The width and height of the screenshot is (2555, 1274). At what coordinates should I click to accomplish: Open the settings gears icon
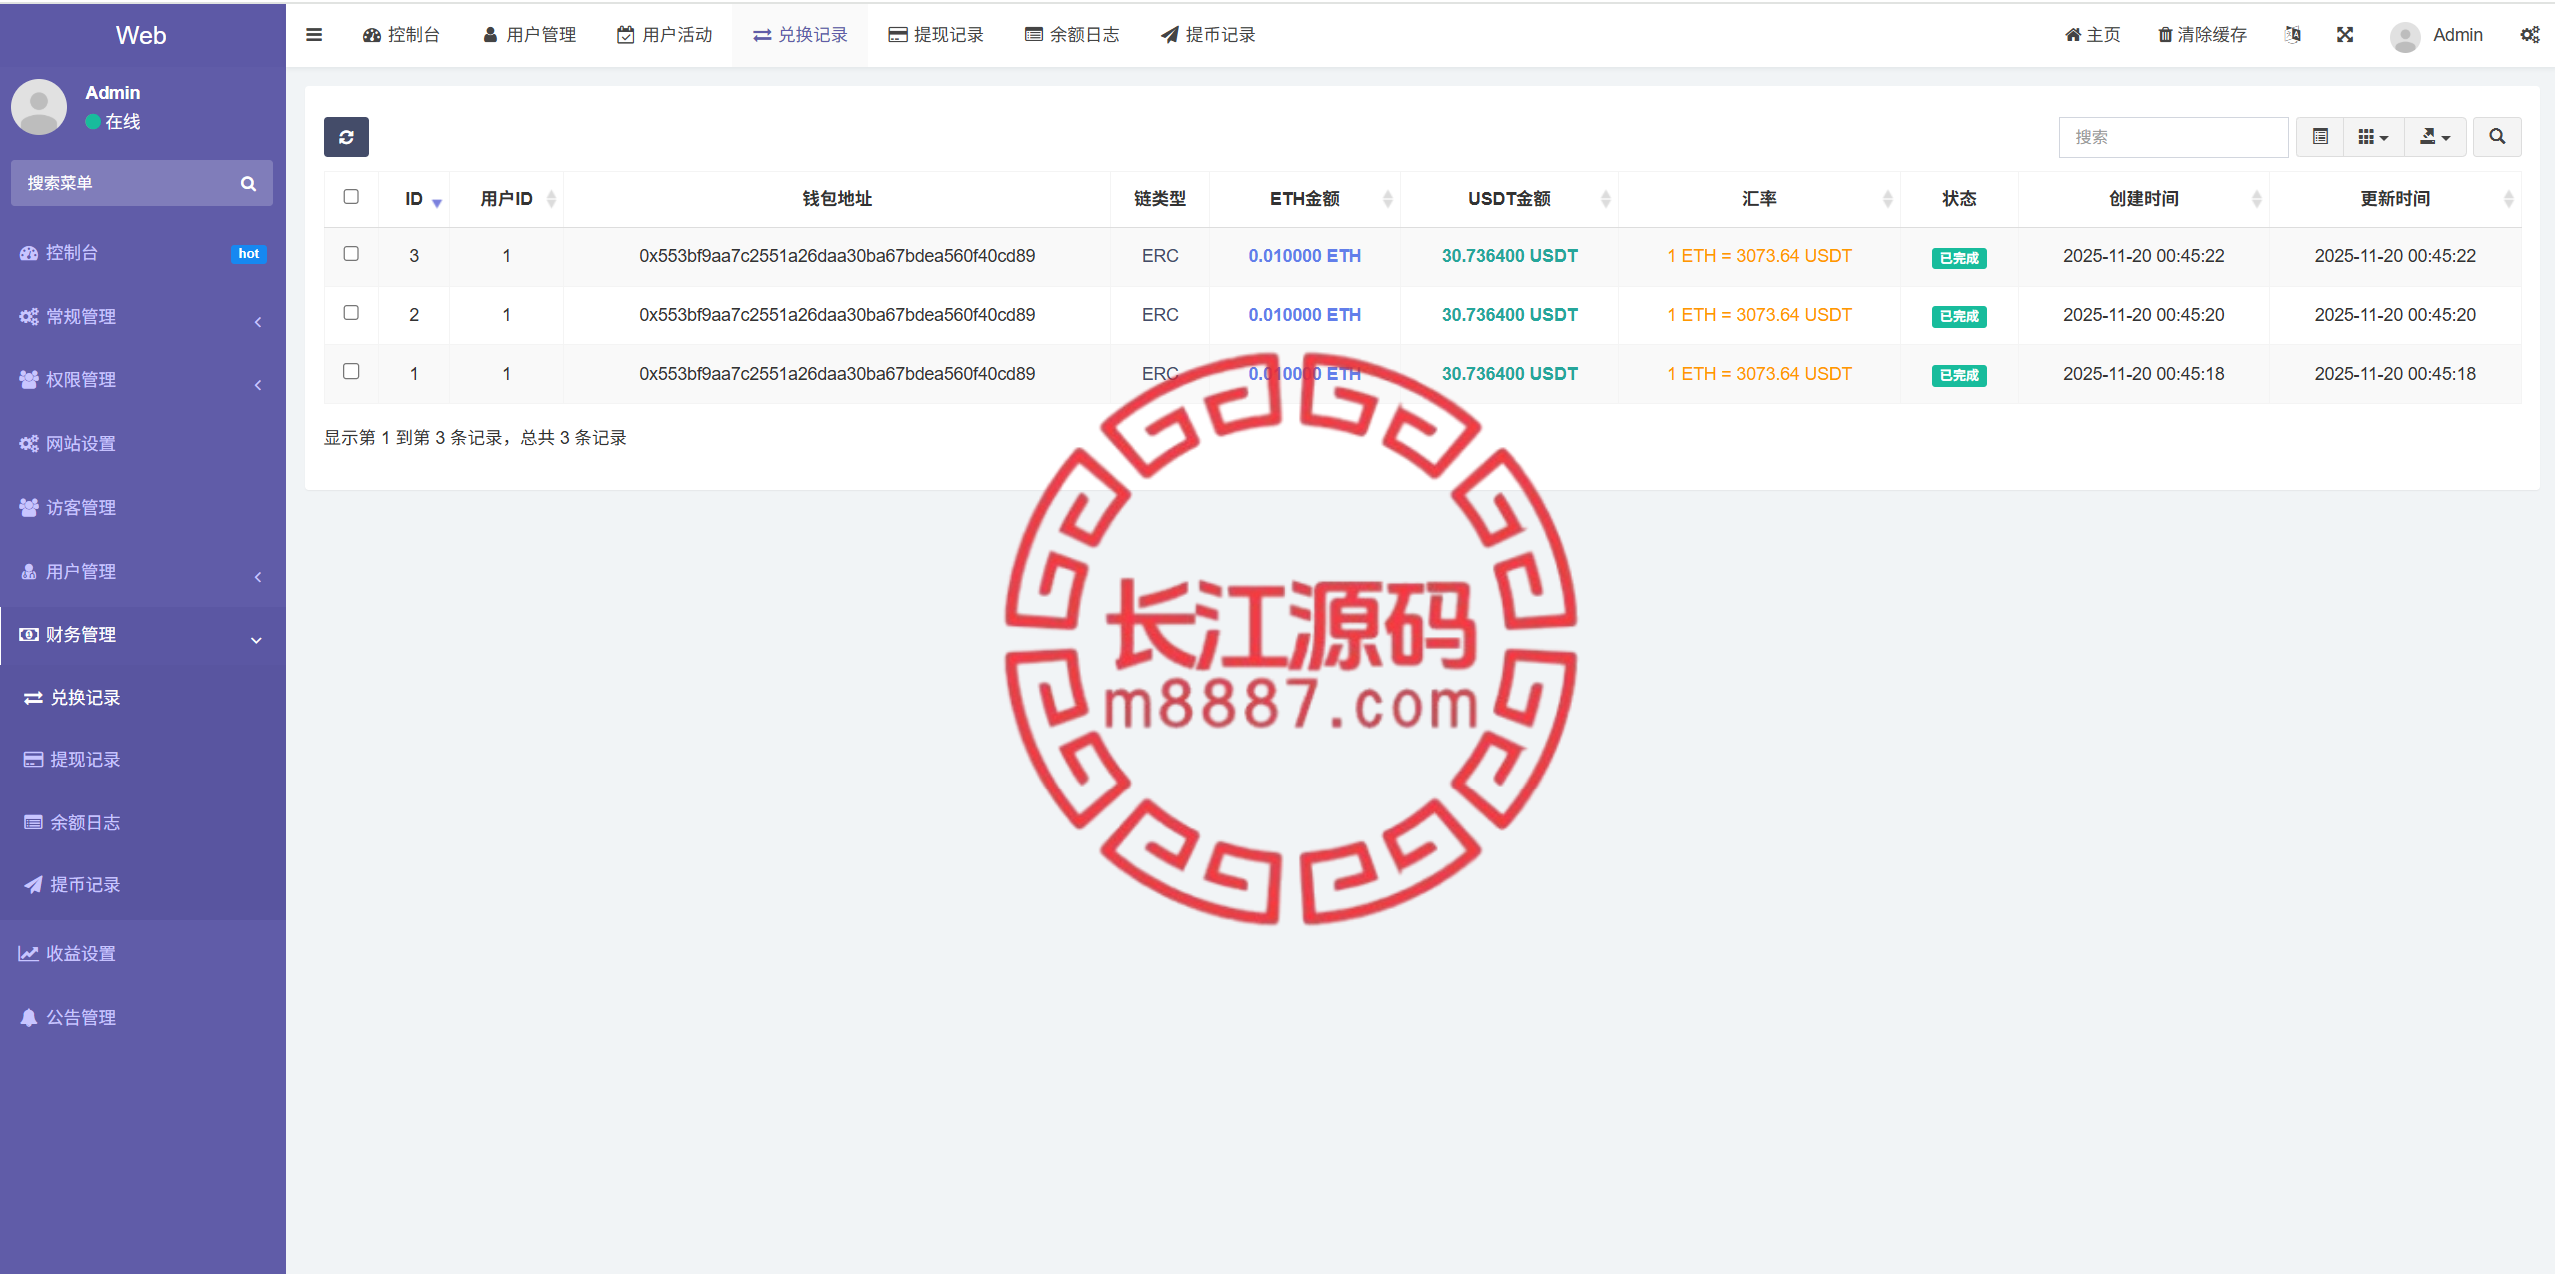click(2530, 35)
